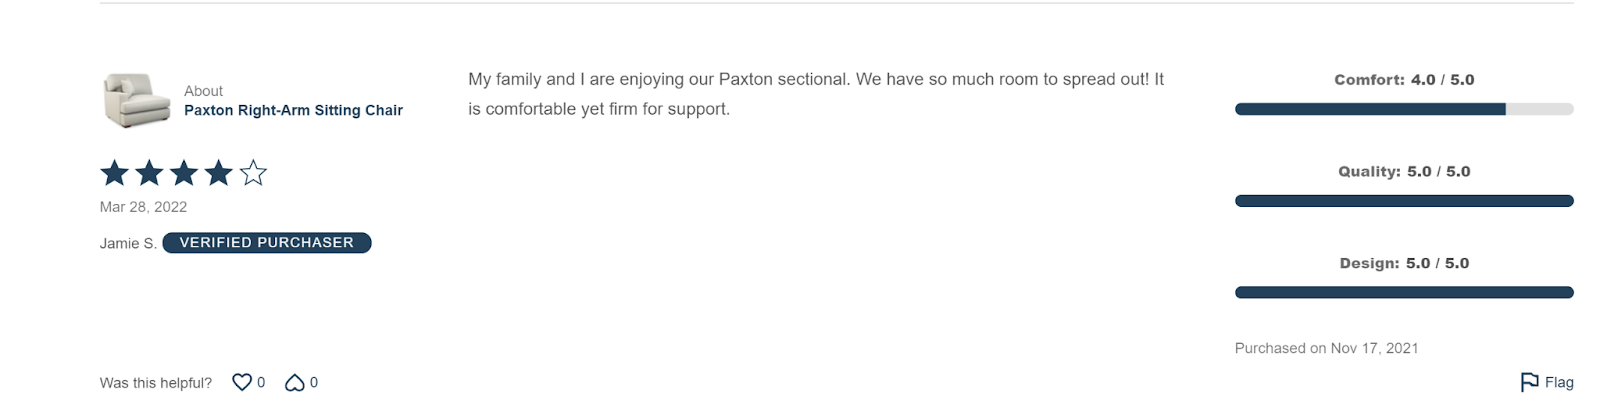The height and width of the screenshot is (408, 1600).
Task: Click the third filled rating star
Action: (184, 173)
